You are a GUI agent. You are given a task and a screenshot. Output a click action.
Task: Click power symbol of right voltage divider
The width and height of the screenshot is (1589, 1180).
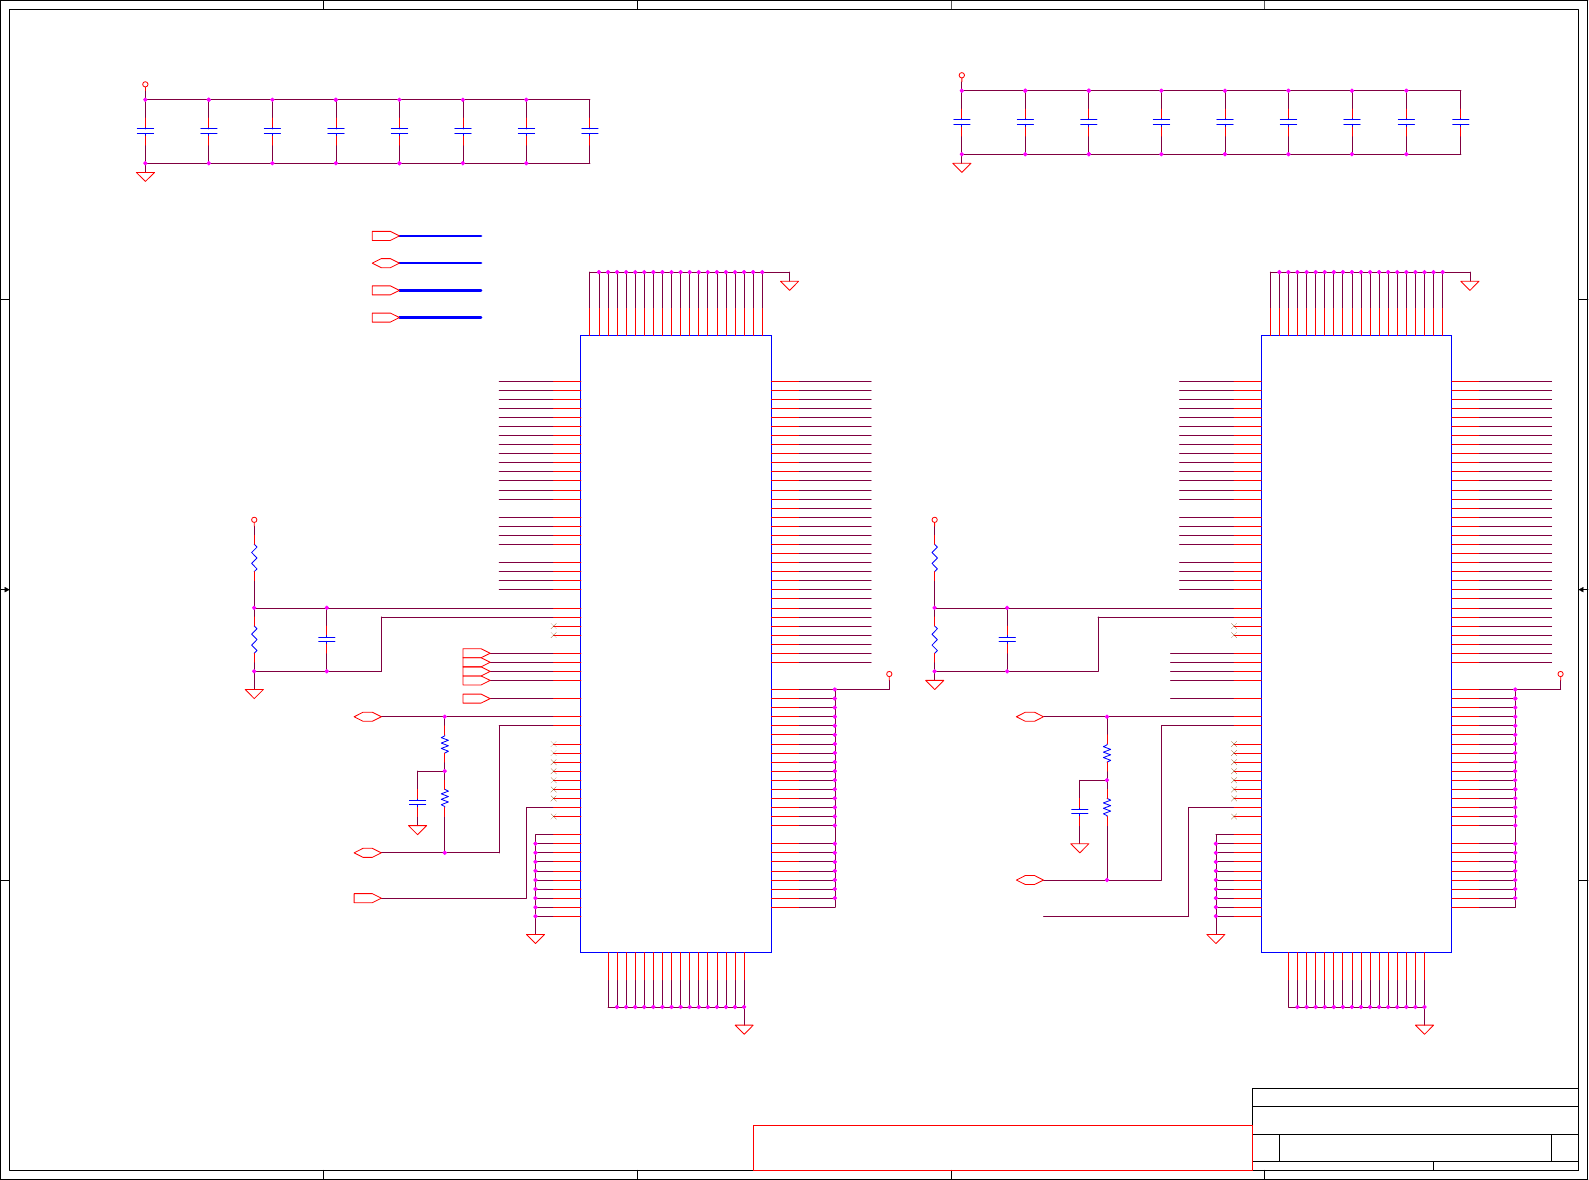[935, 520]
